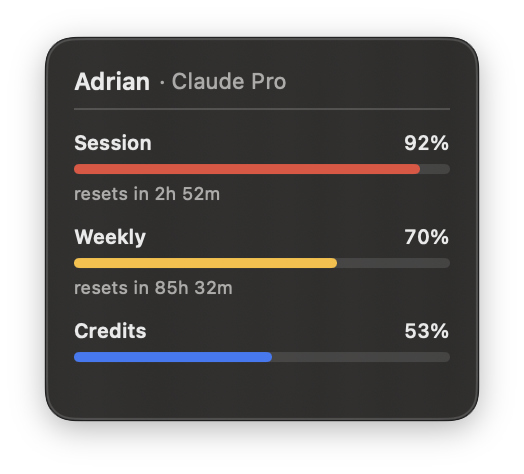
Task: Click the resets in 85h 32m text
Action: click(153, 288)
